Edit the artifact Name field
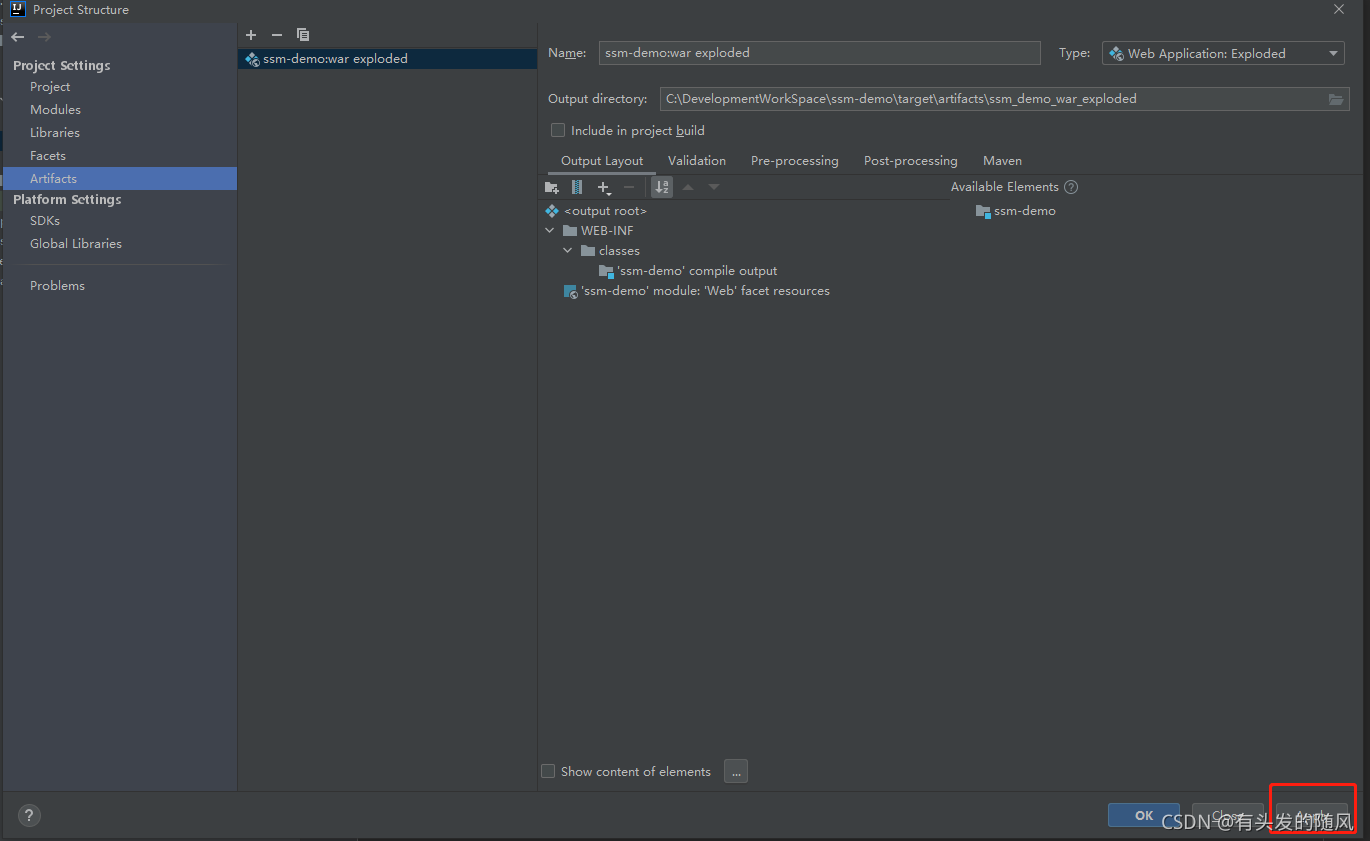 click(819, 53)
